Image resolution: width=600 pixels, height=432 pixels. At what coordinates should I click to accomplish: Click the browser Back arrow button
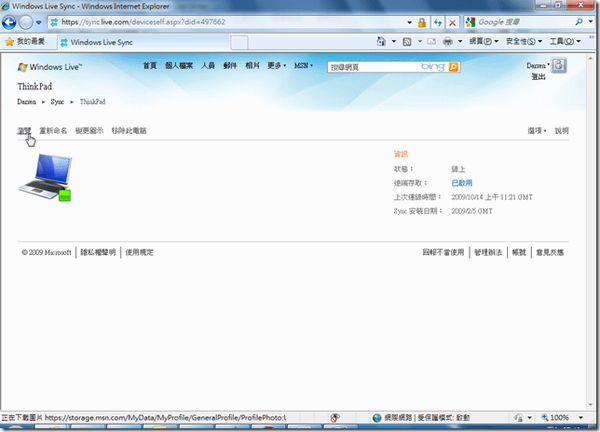9,23
